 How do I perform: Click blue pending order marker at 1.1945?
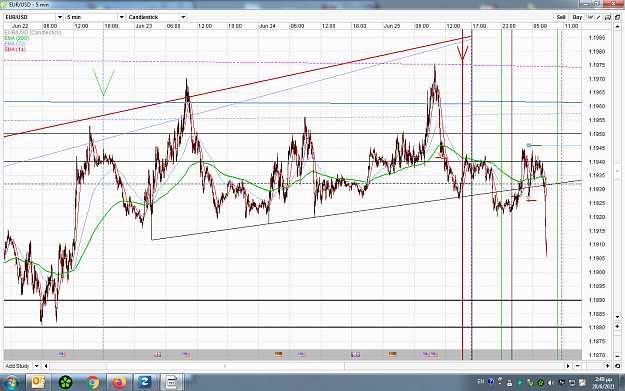pos(529,145)
